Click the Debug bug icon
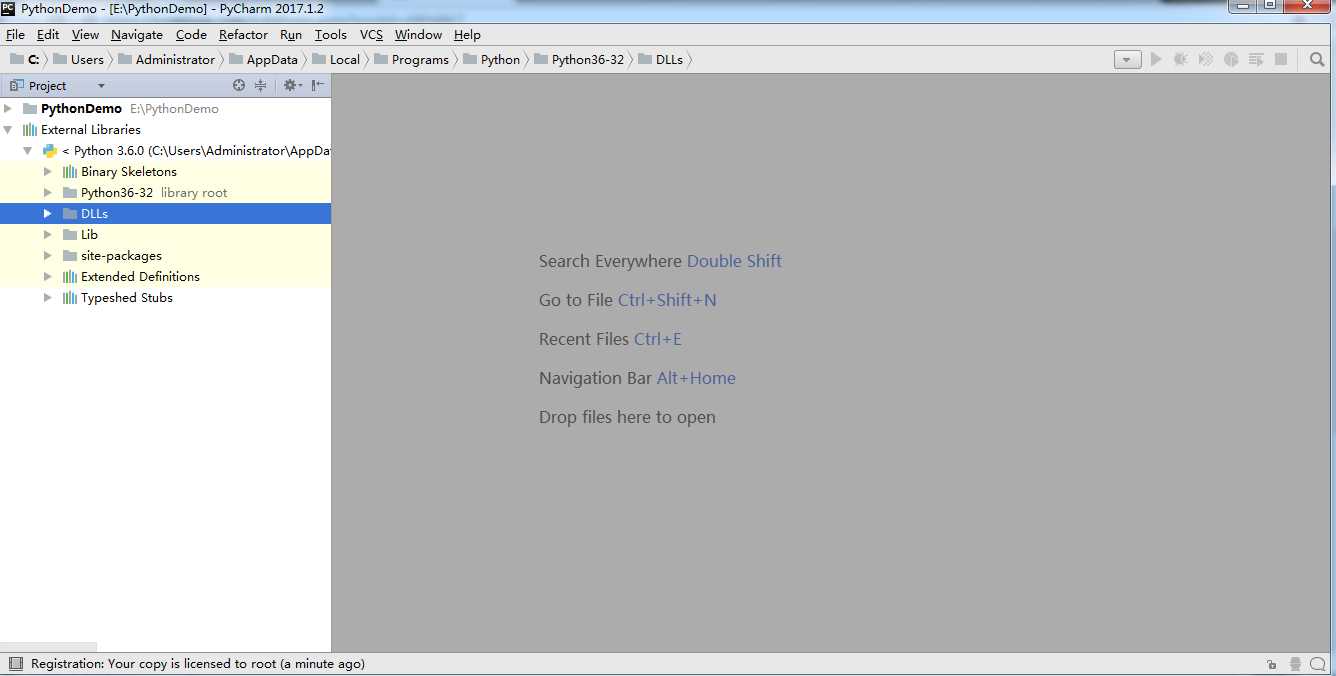 pos(1181,60)
